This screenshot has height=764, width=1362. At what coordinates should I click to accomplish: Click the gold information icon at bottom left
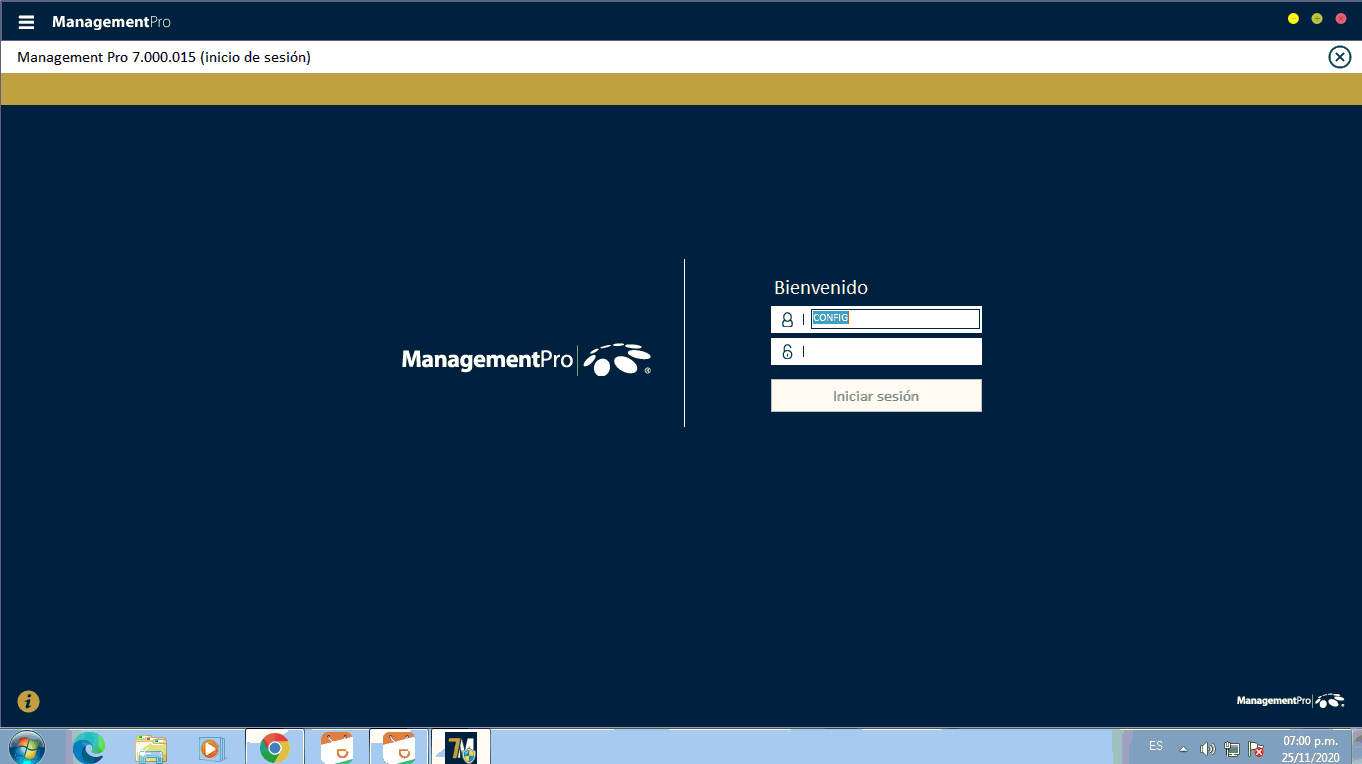coord(28,701)
